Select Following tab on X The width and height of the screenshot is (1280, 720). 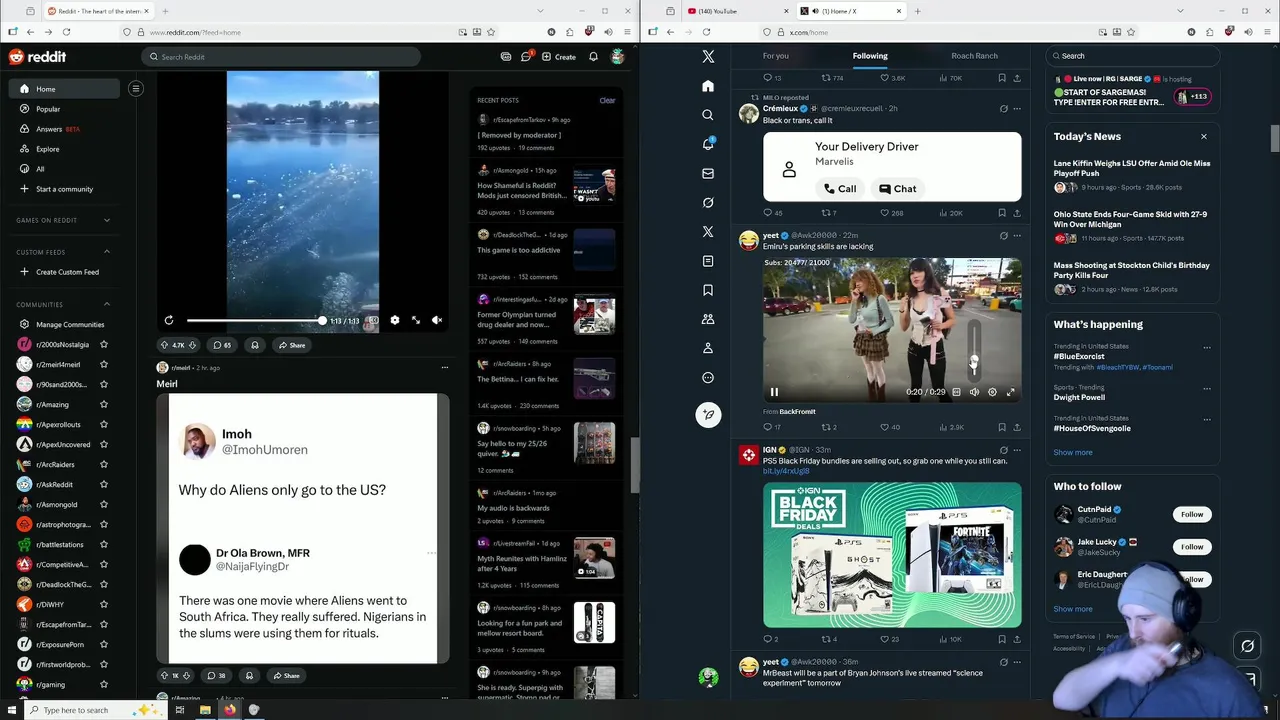pyautogui.click(x=870, y=56)
